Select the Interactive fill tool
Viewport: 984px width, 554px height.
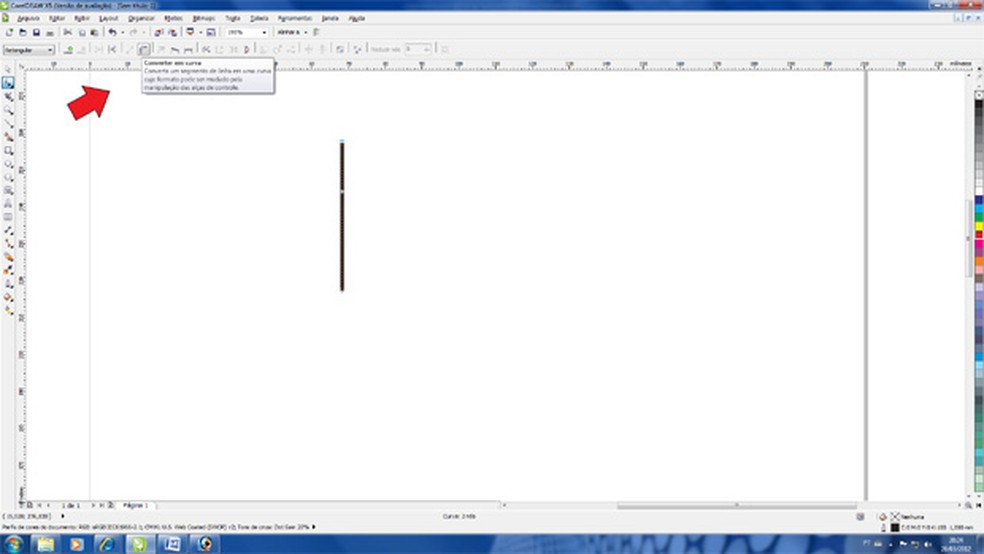8,311
